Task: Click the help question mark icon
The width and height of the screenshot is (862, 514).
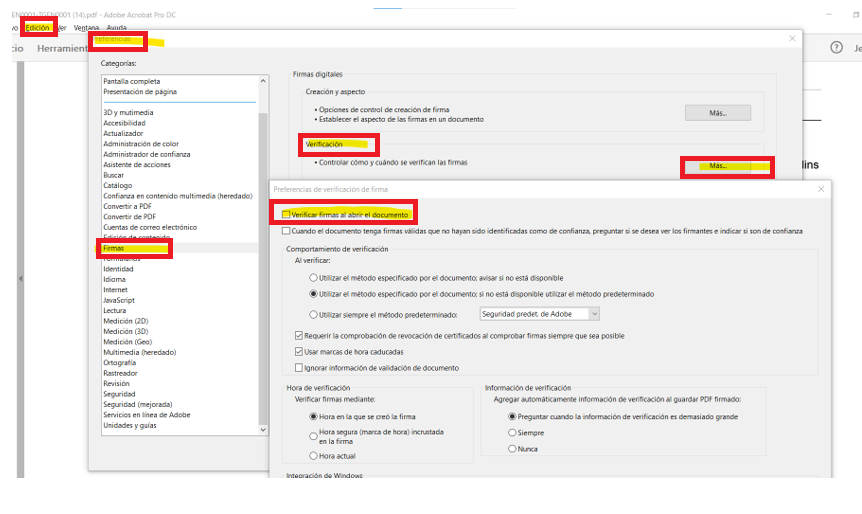Action: tap(836, 47)
